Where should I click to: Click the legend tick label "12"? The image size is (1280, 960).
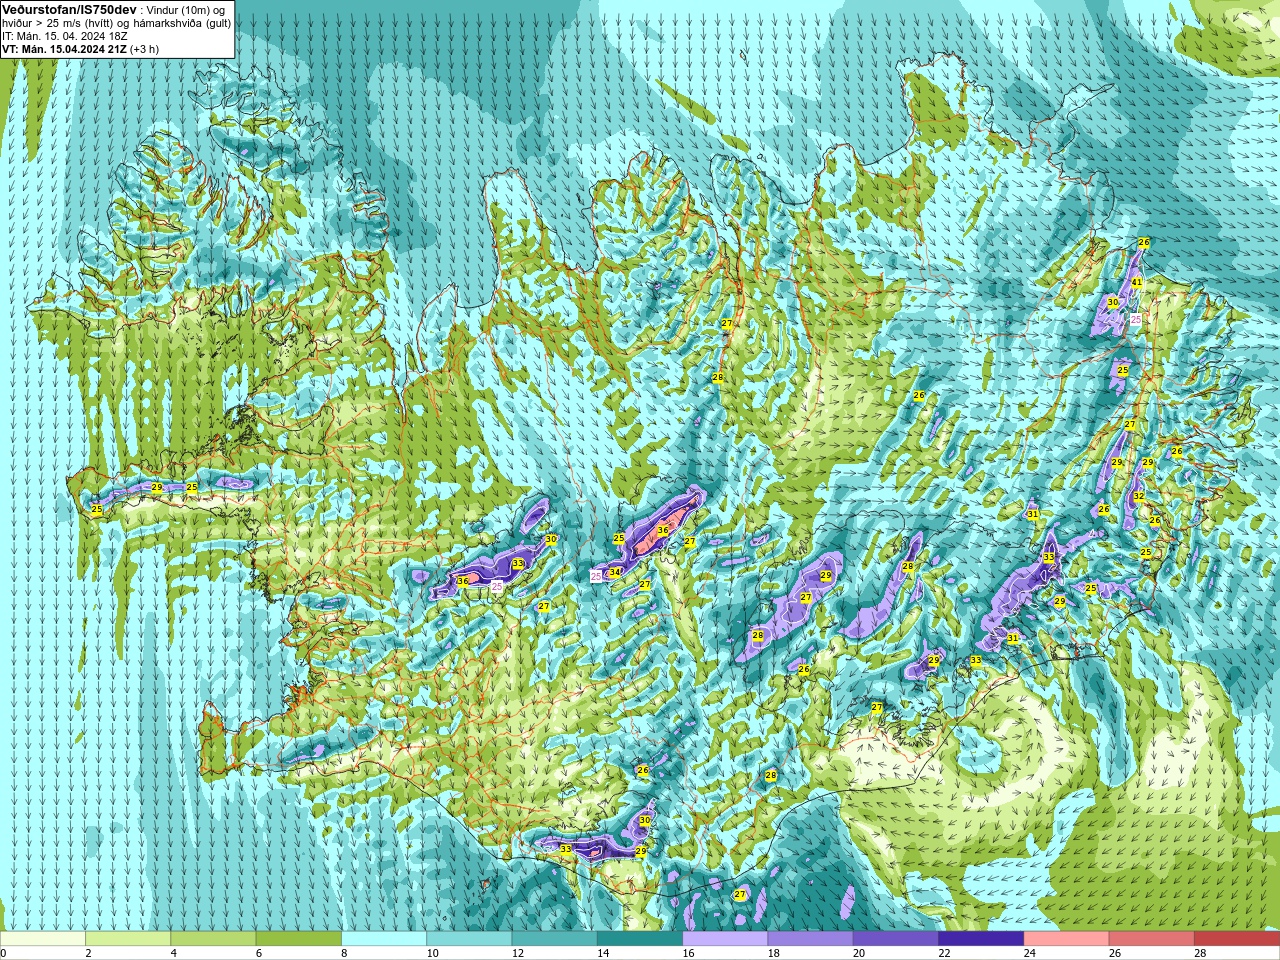click(x=518, y=953)
